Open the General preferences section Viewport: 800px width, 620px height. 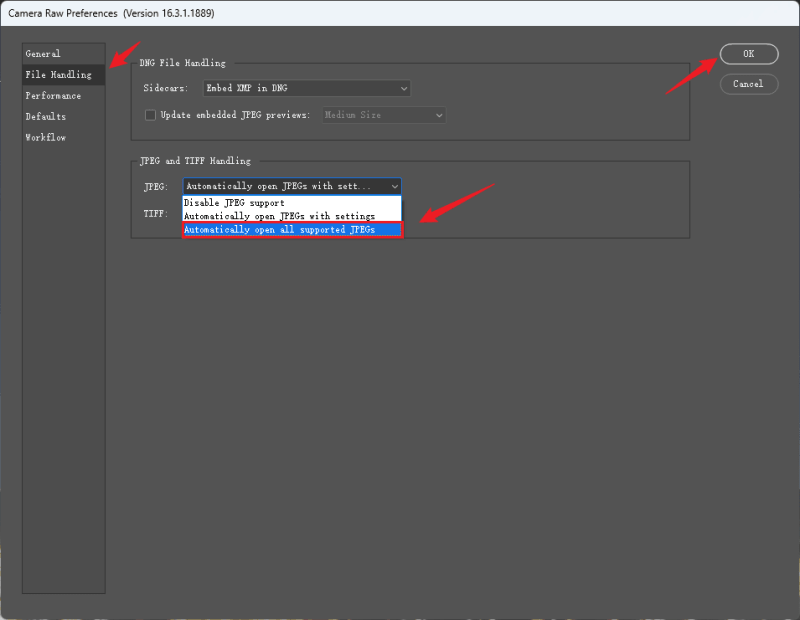(x=44, y=54)
